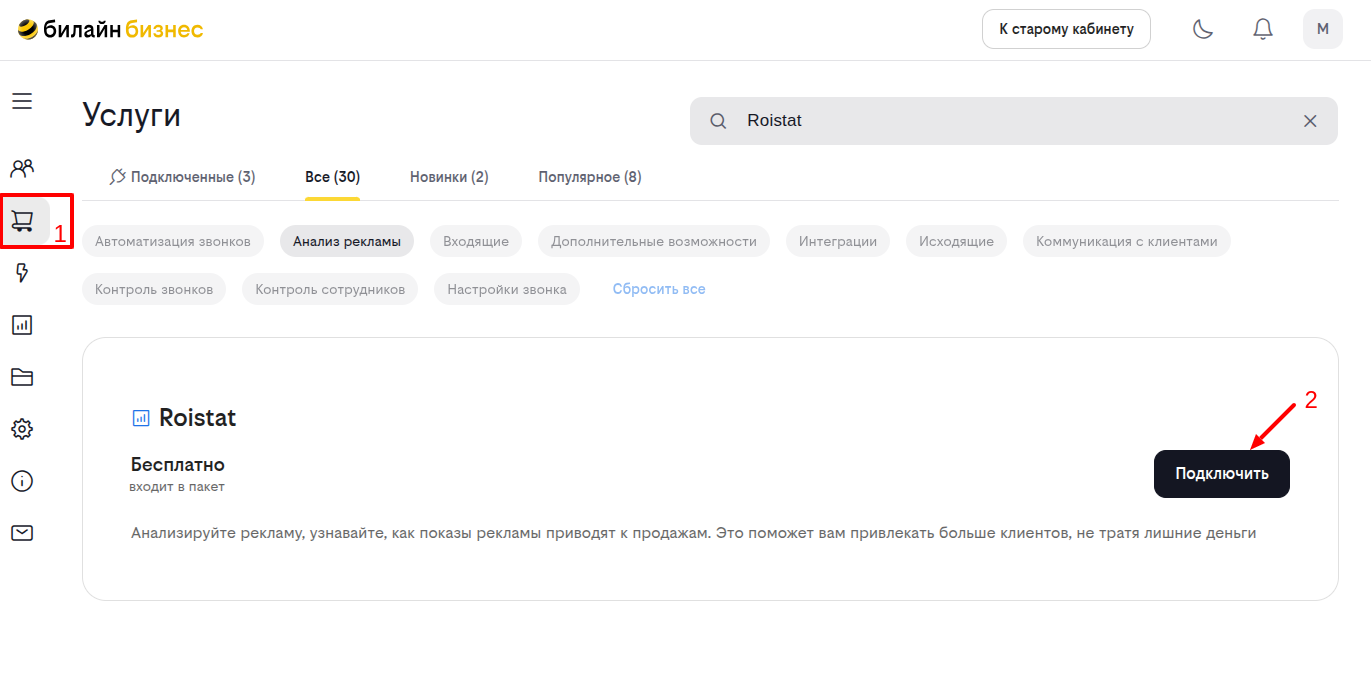Open the employees people icon in the sidebar
This screenshot has height=688, width=1371.
[22, 167]
